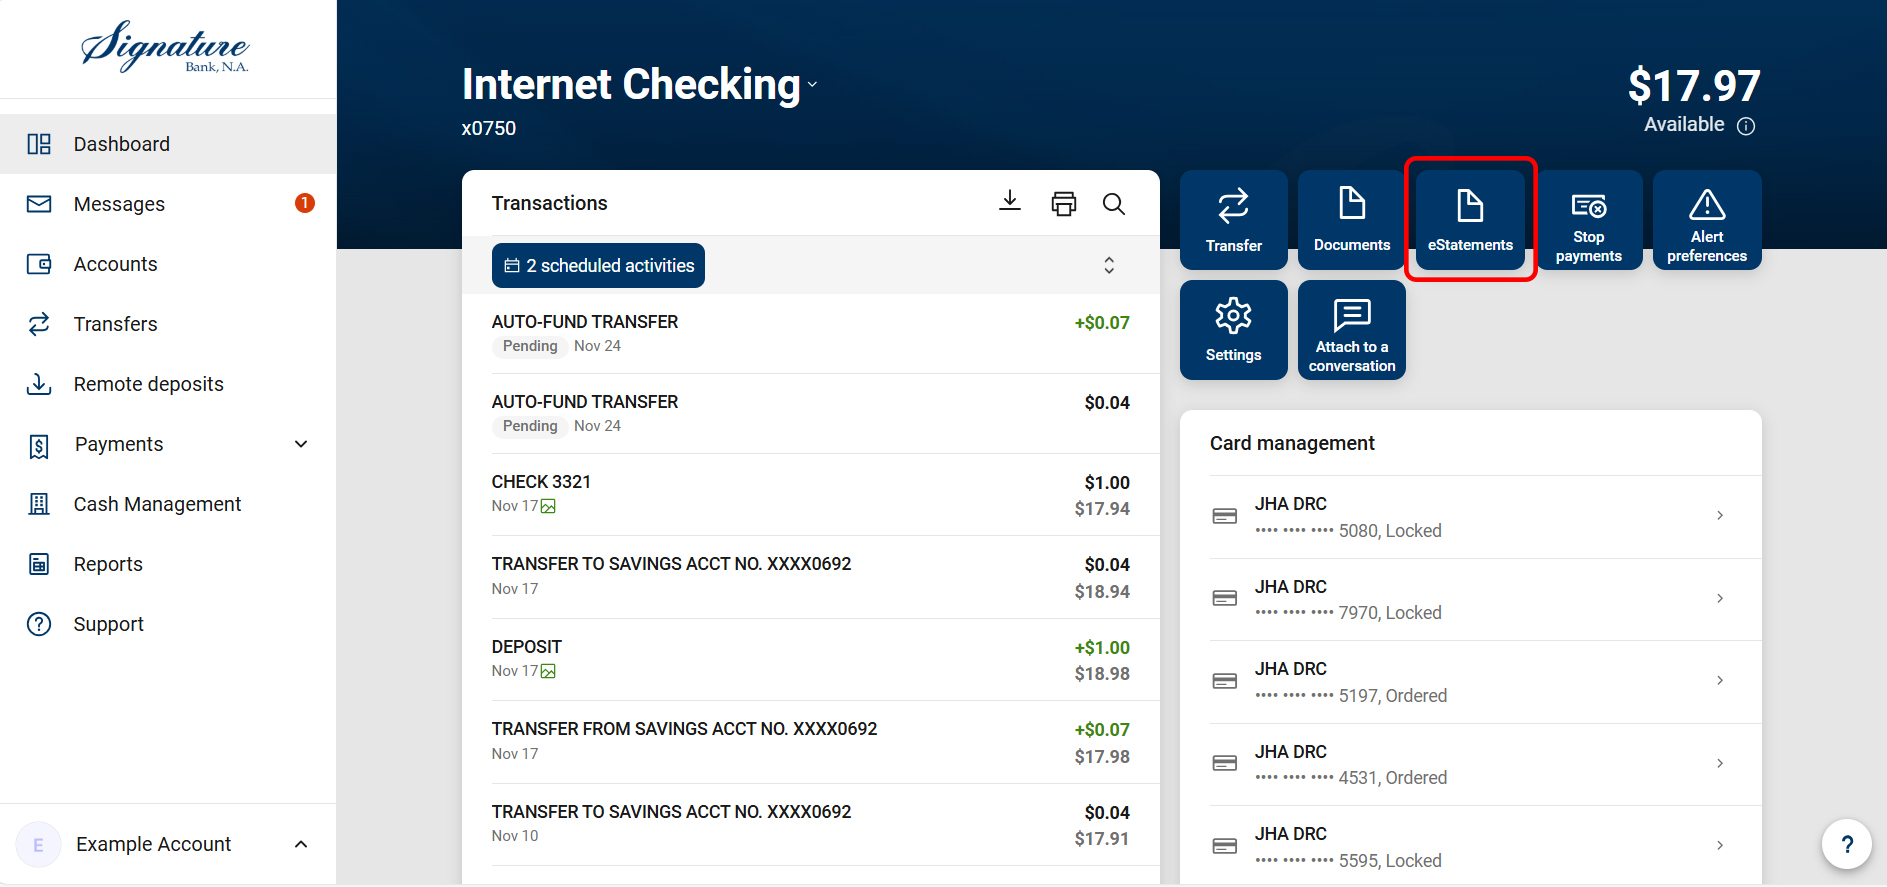Image resolution: width=1887 pixels, height=887 pixels.
Task: Open card ending 4531 details chevron
Action: [1720, 763]
